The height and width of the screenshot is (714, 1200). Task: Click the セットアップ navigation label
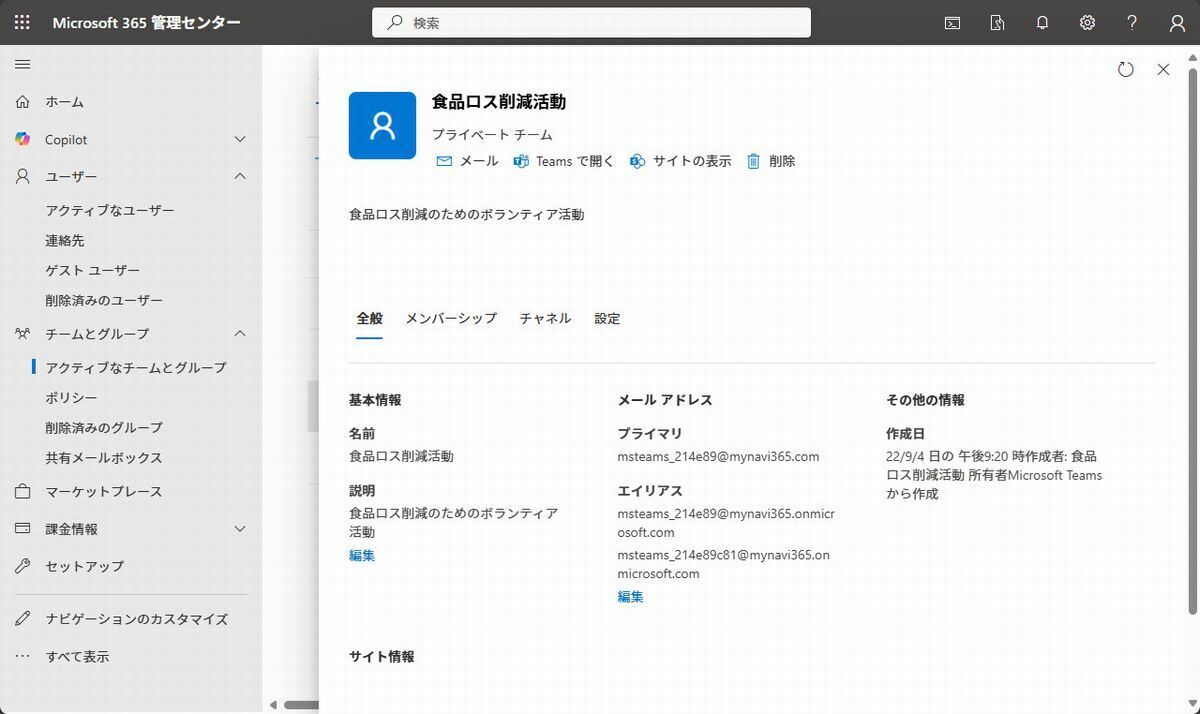pos(85,565)
